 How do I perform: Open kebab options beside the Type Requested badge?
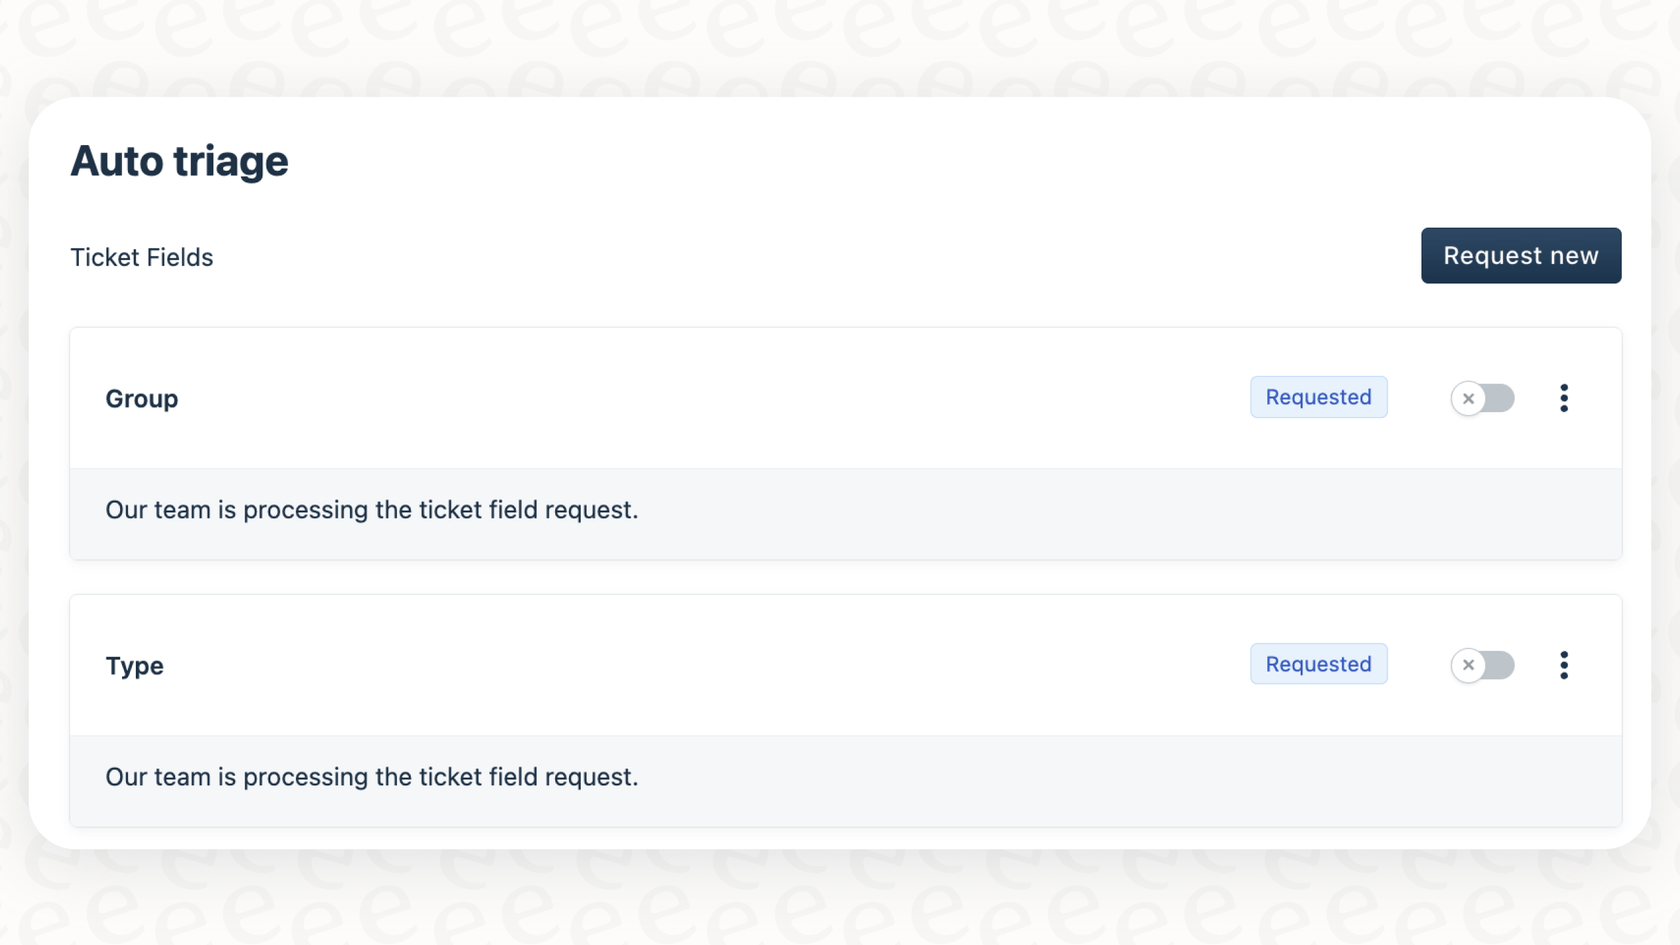[1564, 664]
